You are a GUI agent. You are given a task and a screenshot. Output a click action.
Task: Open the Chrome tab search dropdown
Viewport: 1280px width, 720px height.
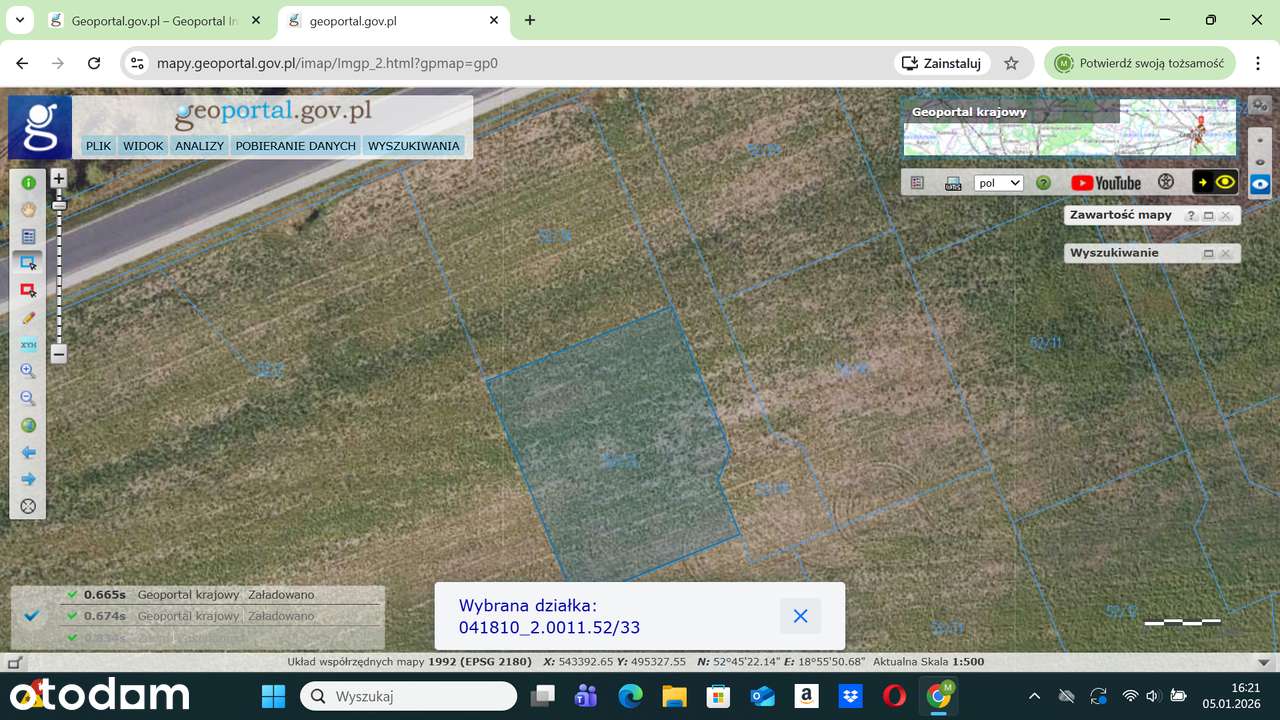coord(20,20)
